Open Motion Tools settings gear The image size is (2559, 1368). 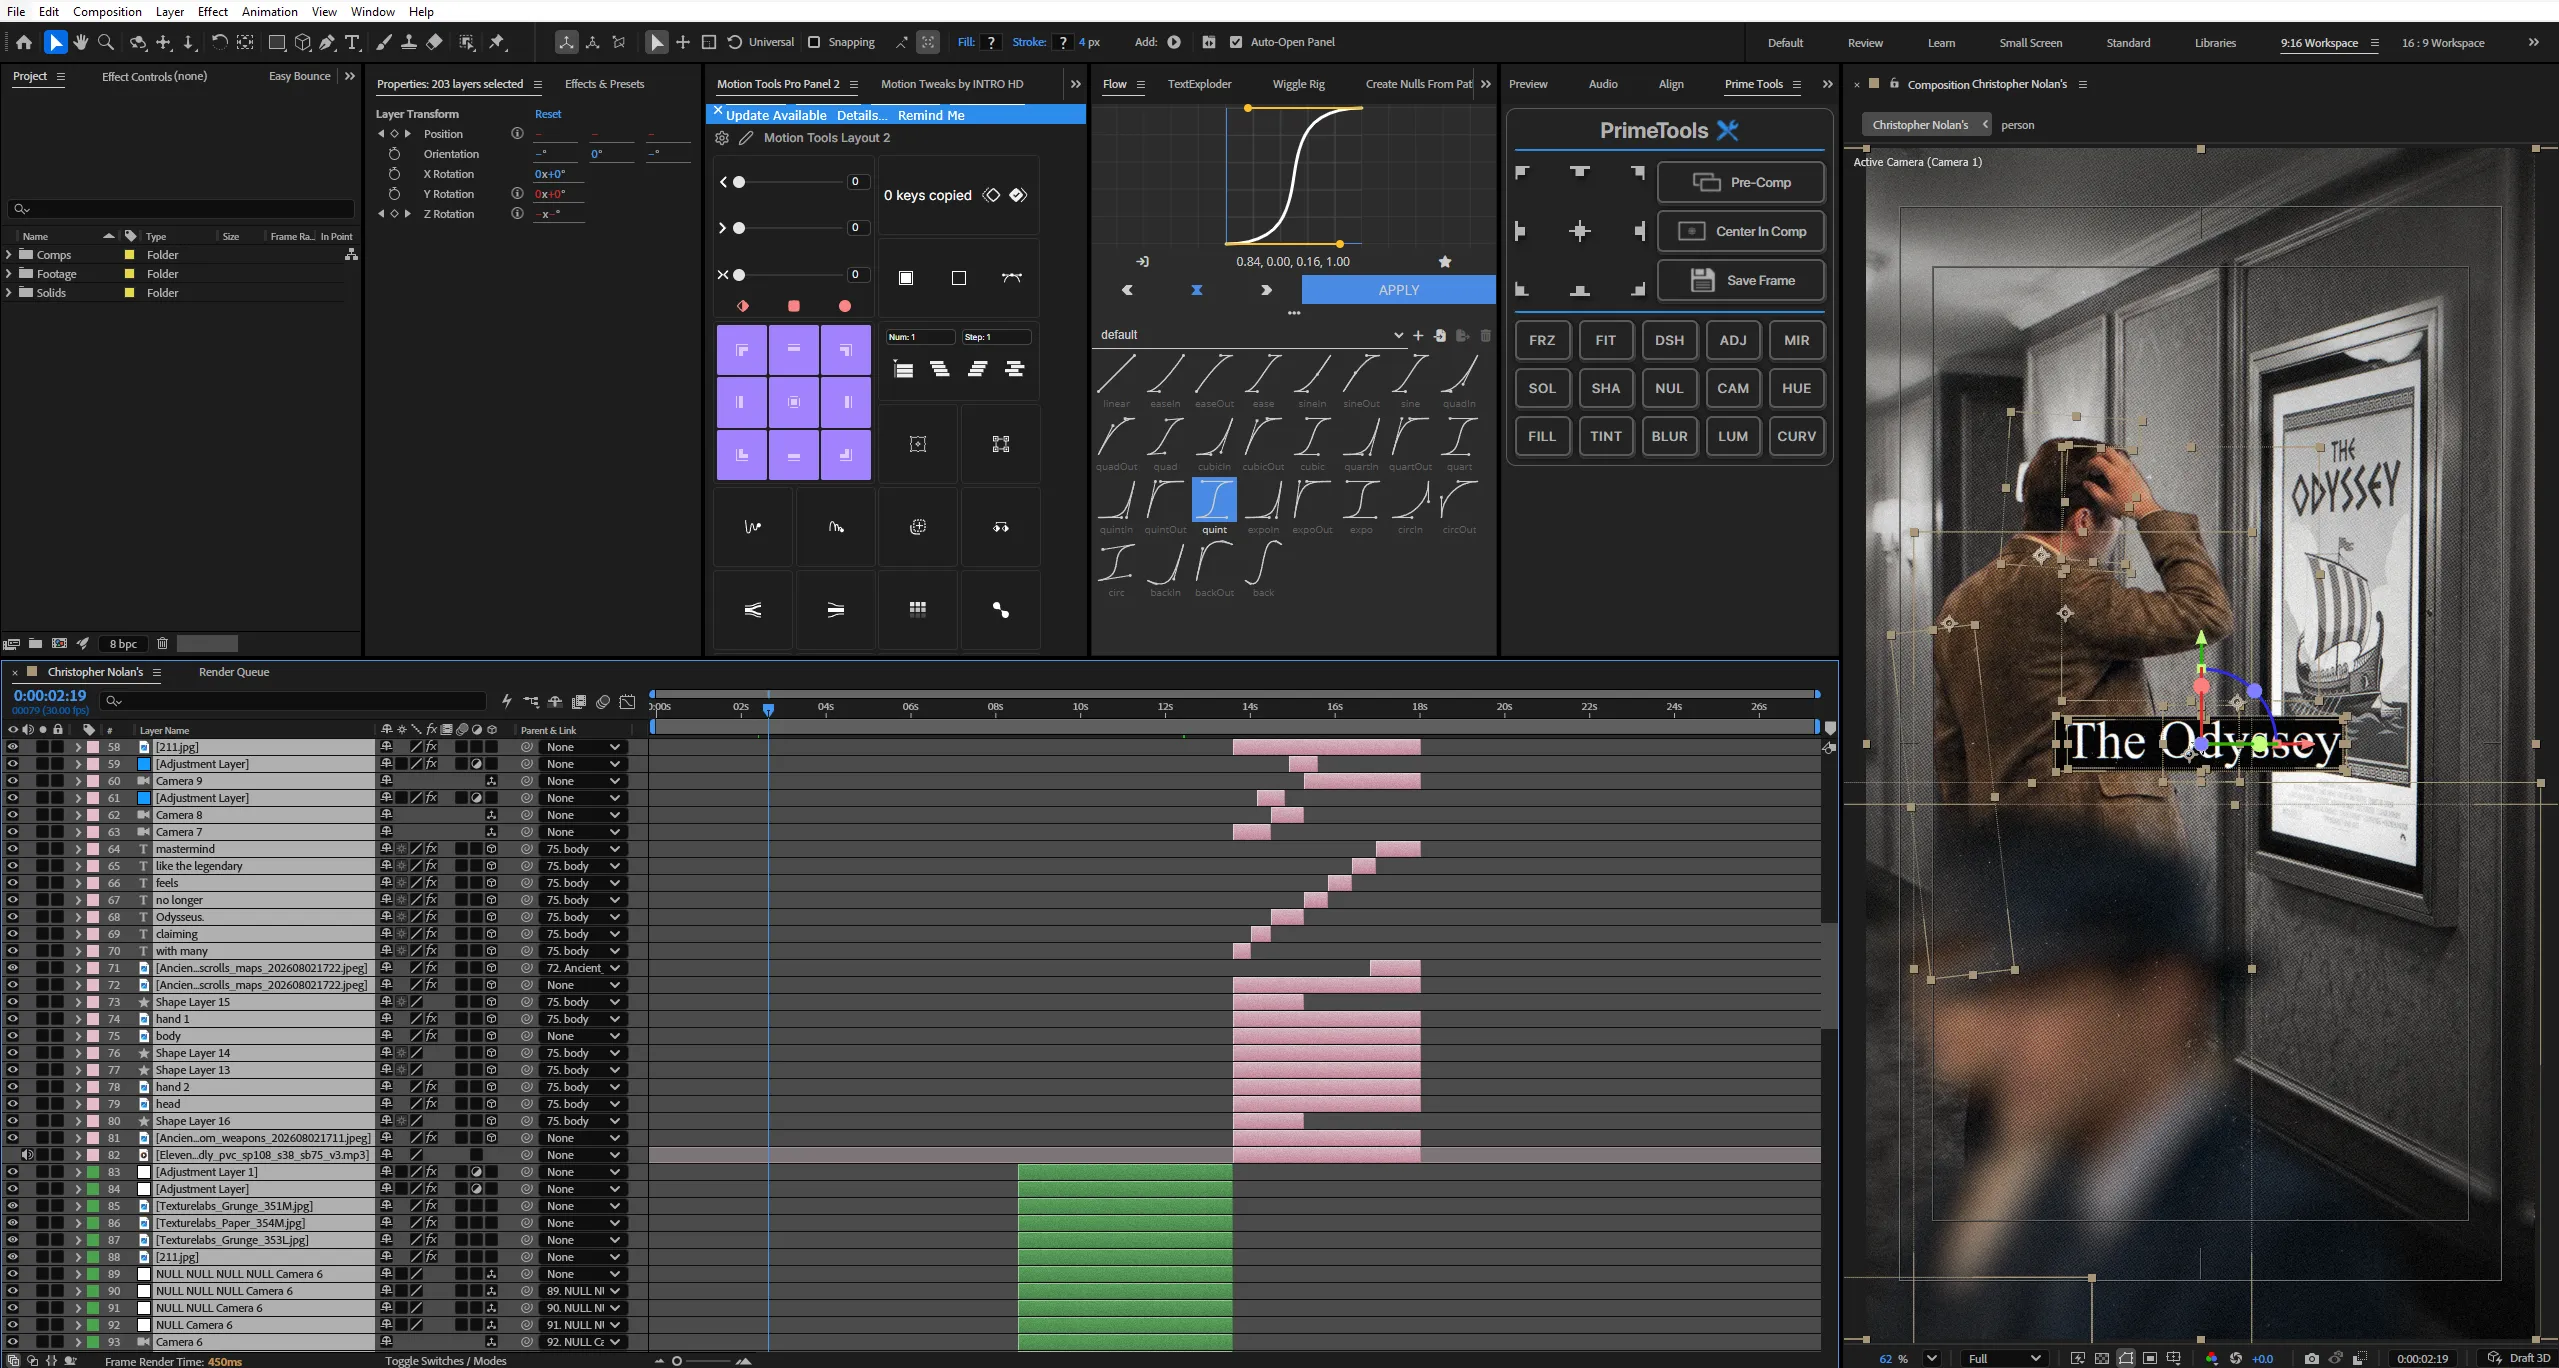point(722,138)
